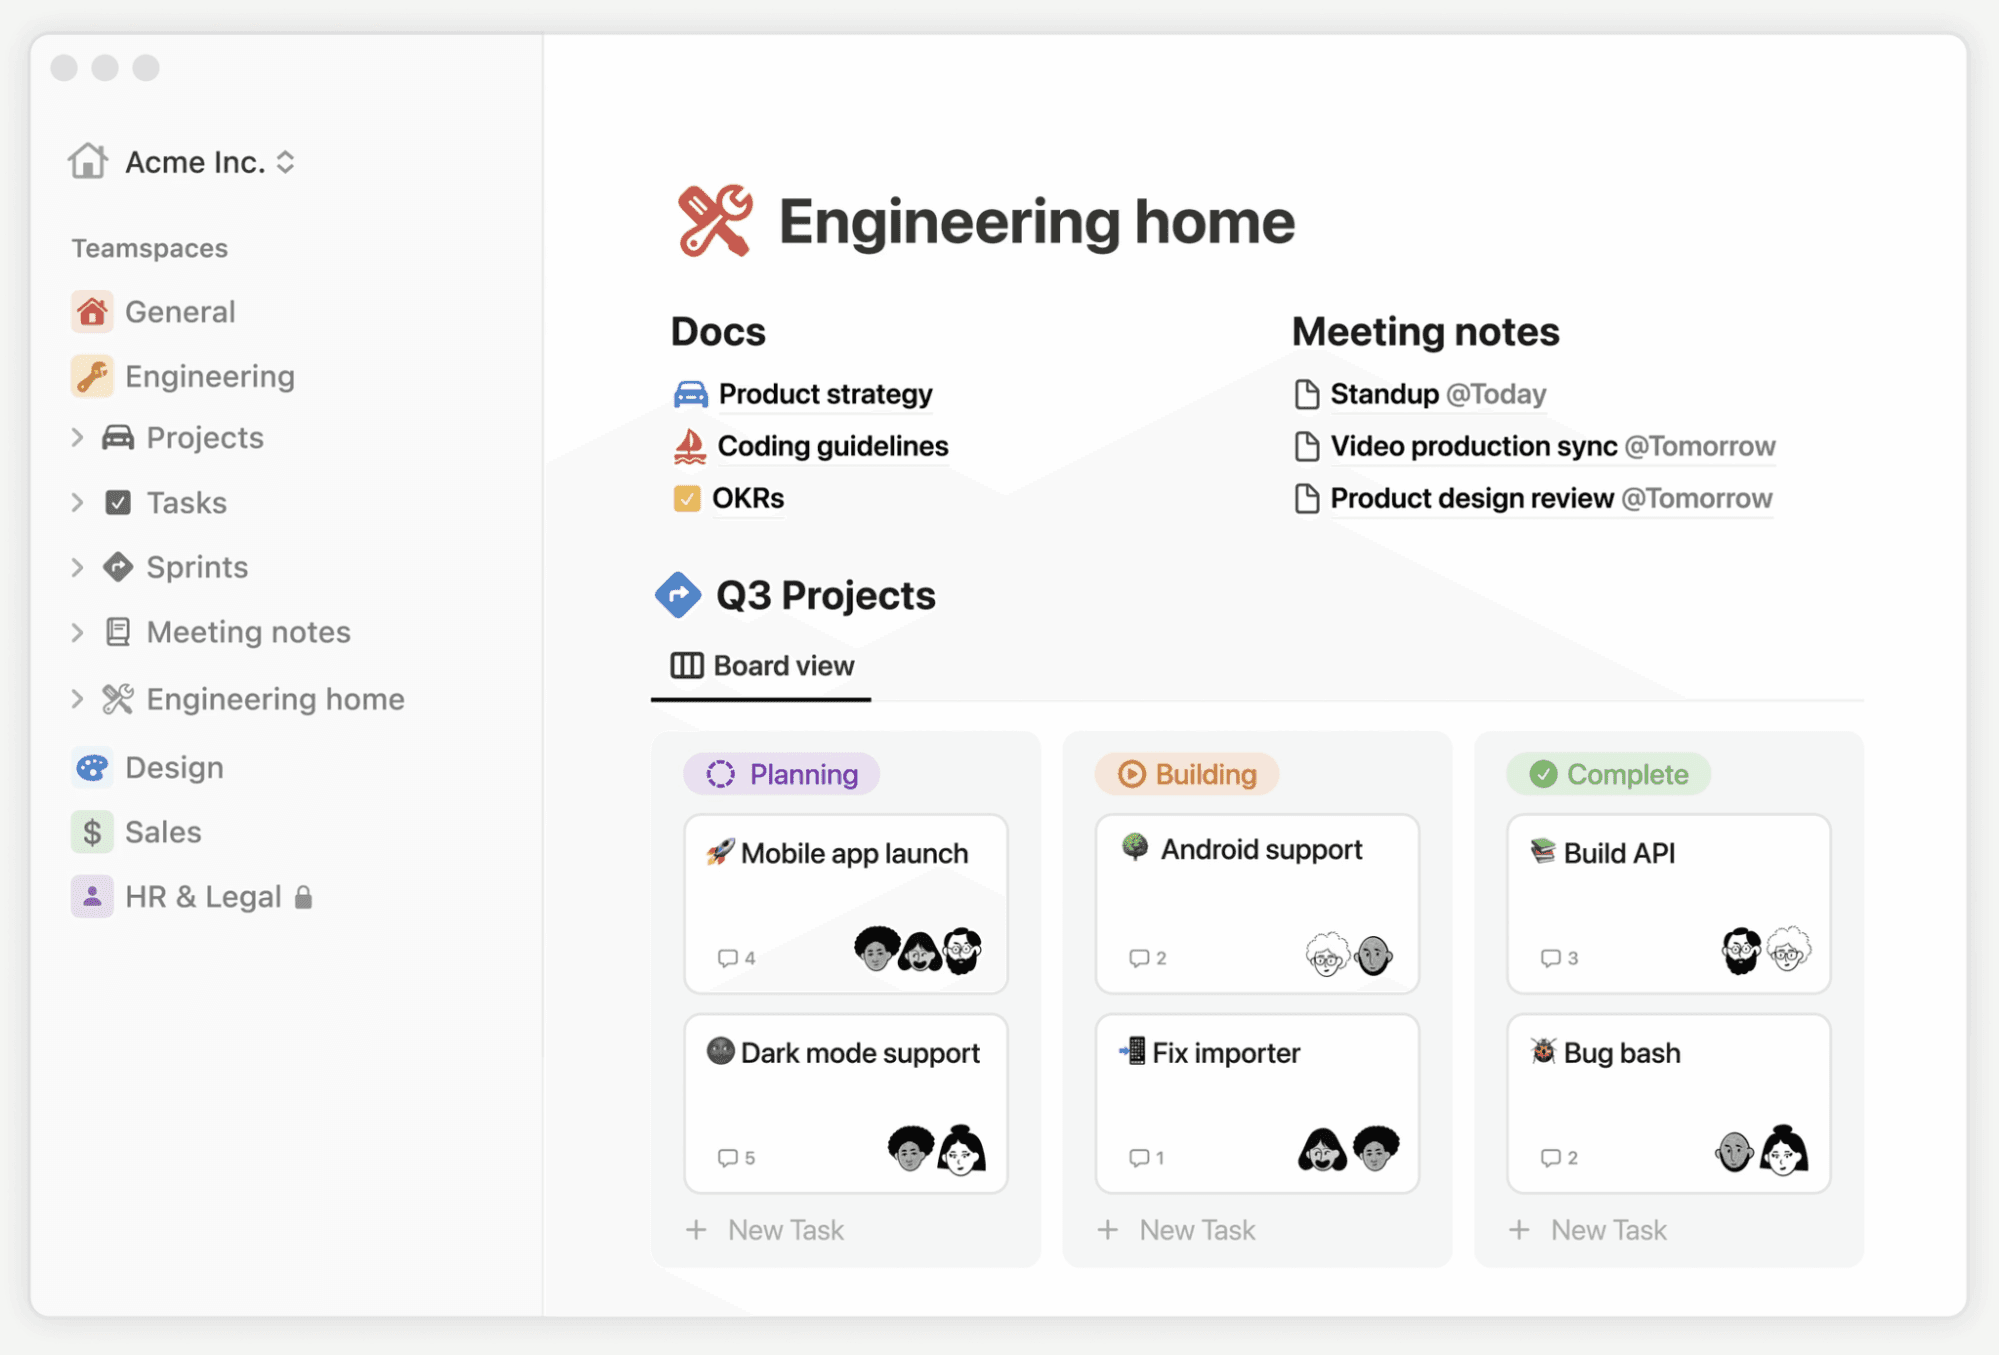Open the Q3 Projects page icon
This screenshot has height=1355, width=1999.
point(679,595)
